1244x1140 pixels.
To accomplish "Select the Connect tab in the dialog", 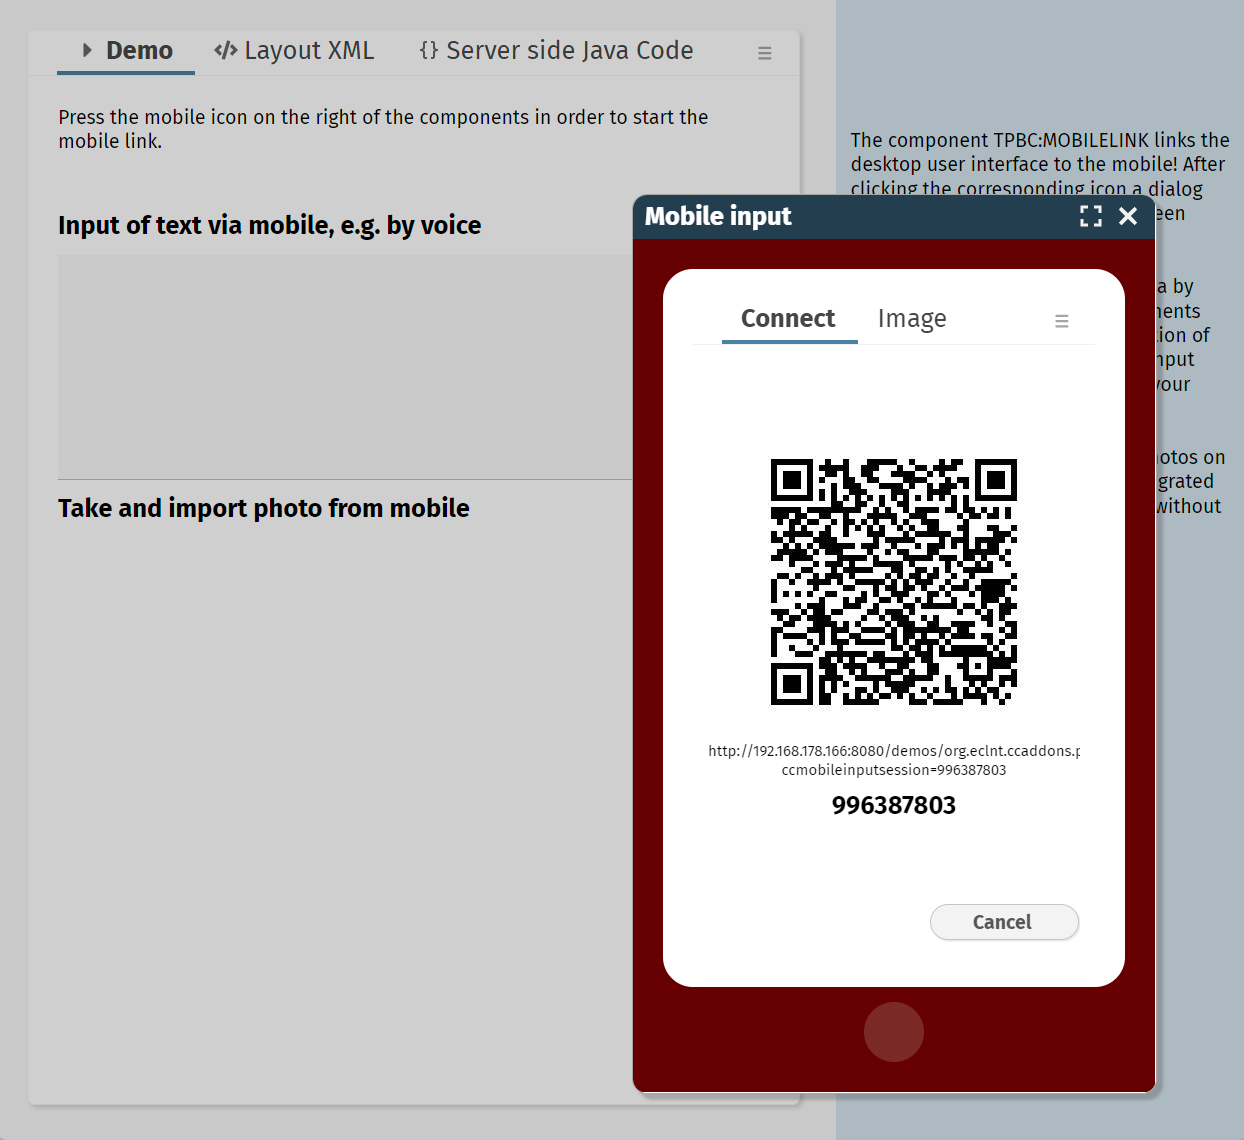I will (x=788, y=319).
